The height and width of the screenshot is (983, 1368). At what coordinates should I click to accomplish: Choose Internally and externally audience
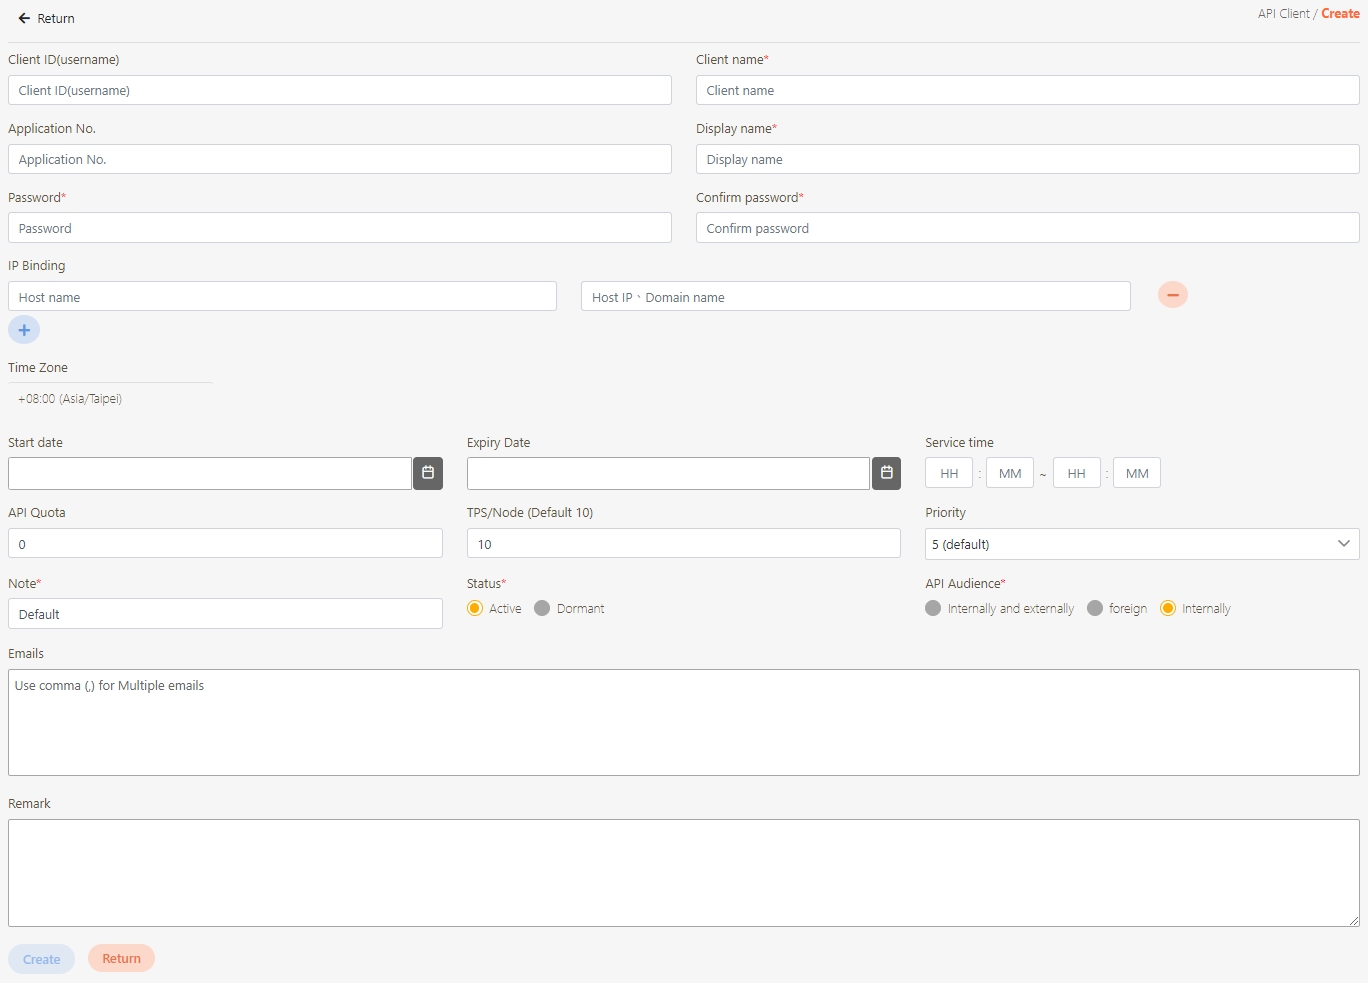933,609
